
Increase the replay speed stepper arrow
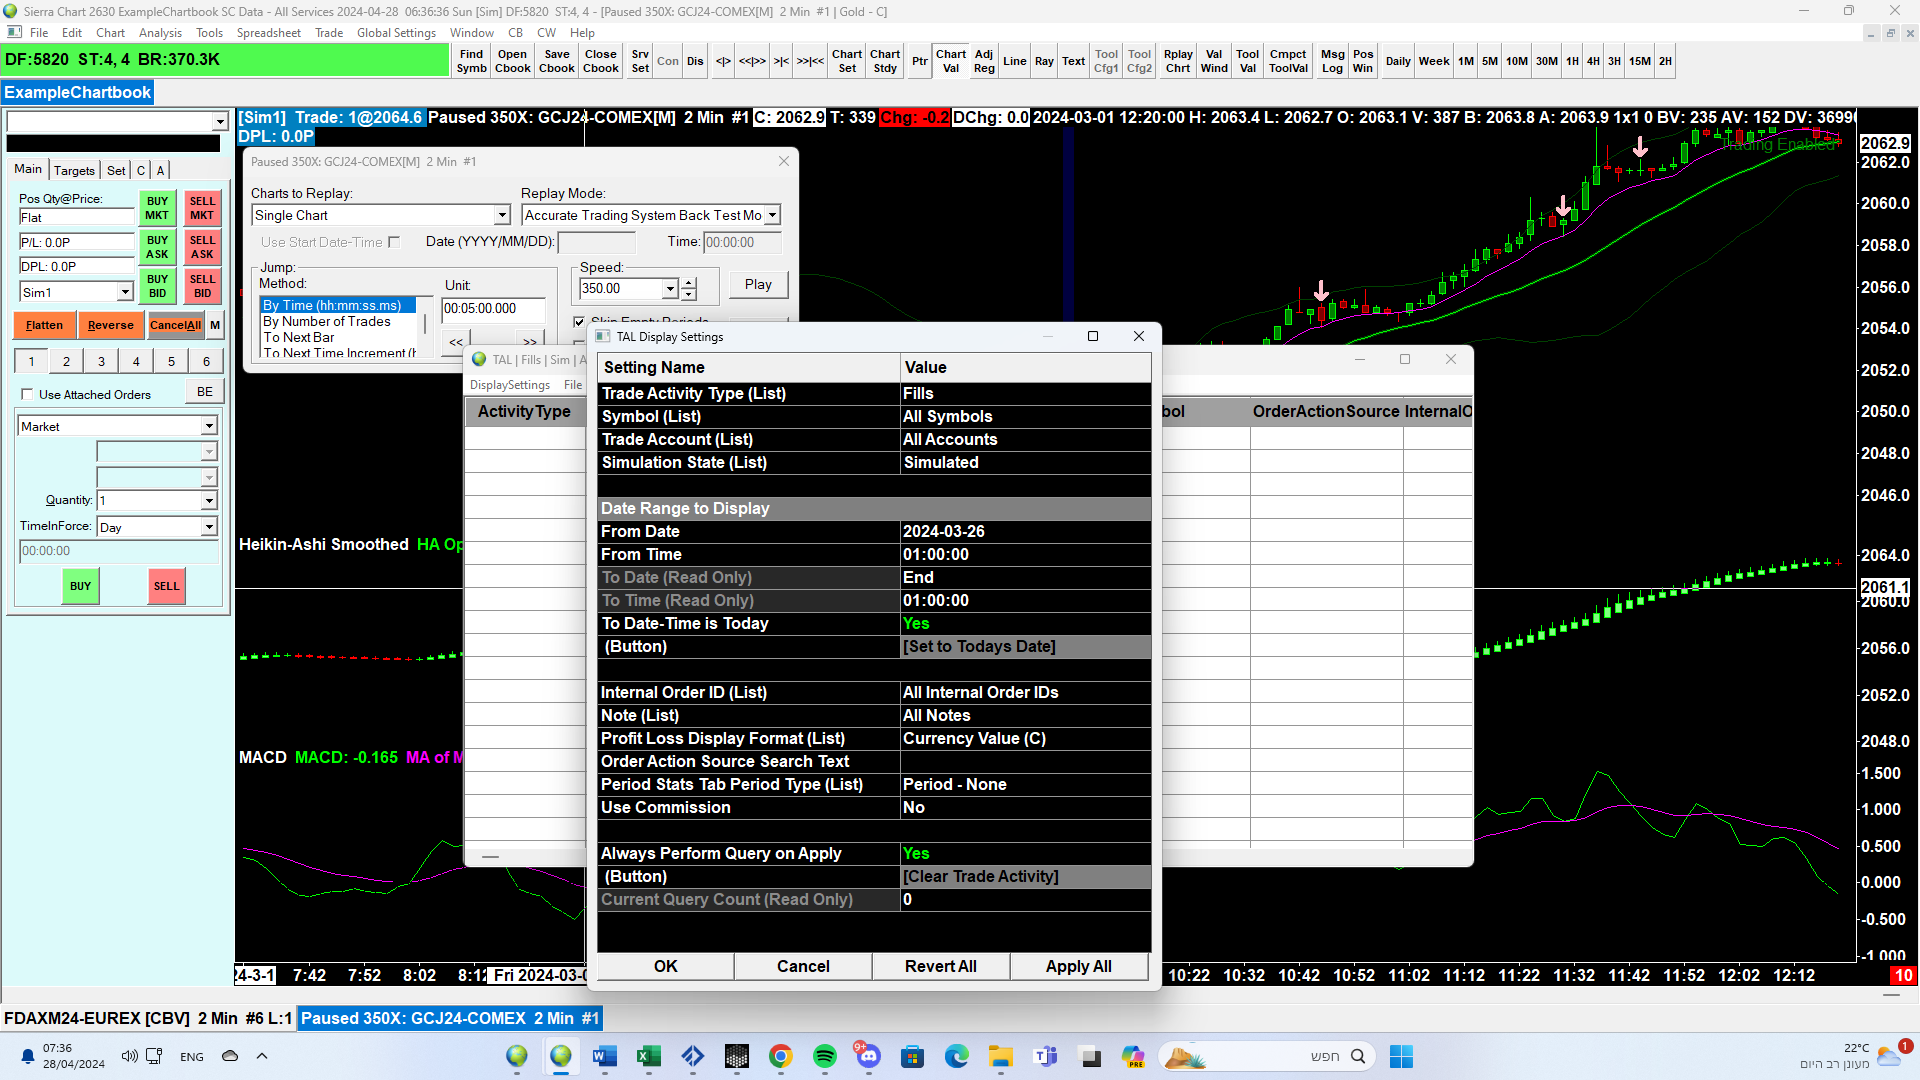click(689, 283)
